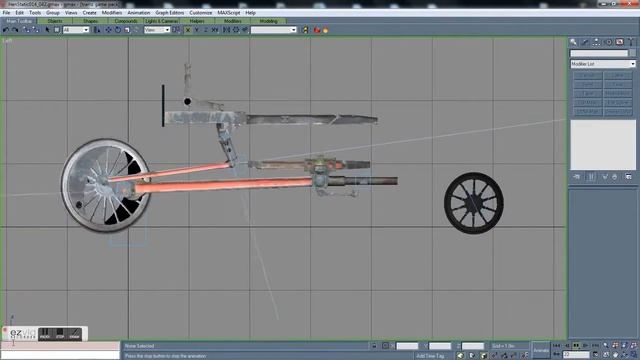Open the Modify command panel tab
Image resolution: width=640 pixels, height=360 pixels.
pos(585,42)
